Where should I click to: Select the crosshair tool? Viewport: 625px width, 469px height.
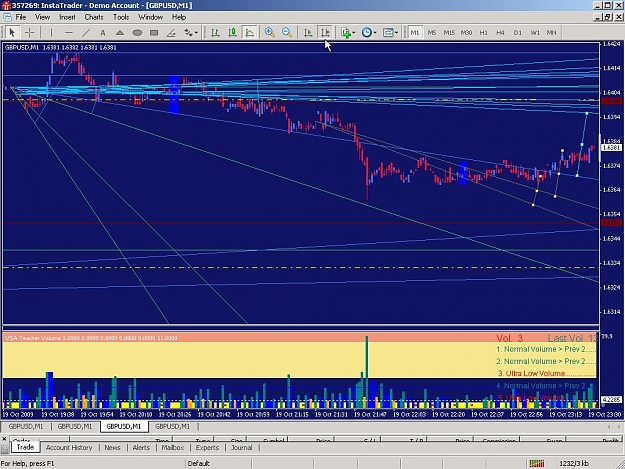point(29,32)
